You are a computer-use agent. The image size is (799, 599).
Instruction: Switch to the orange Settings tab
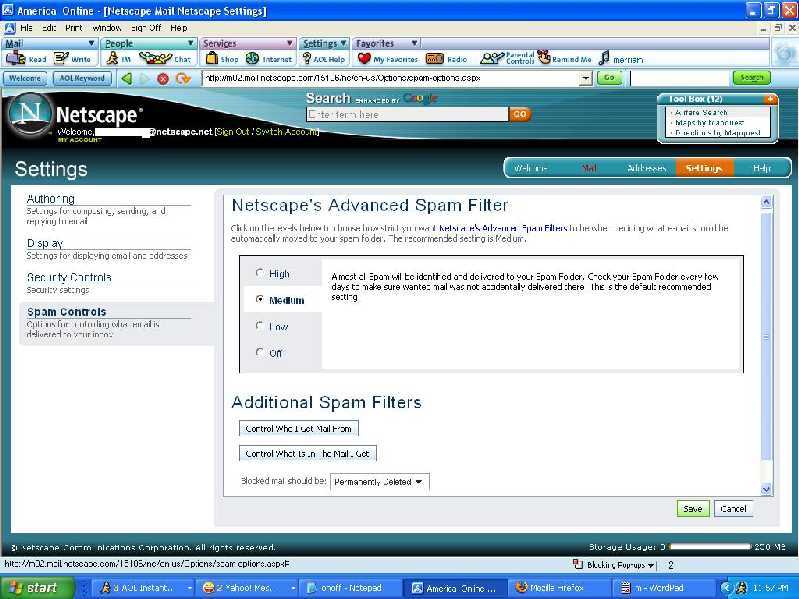704,168
